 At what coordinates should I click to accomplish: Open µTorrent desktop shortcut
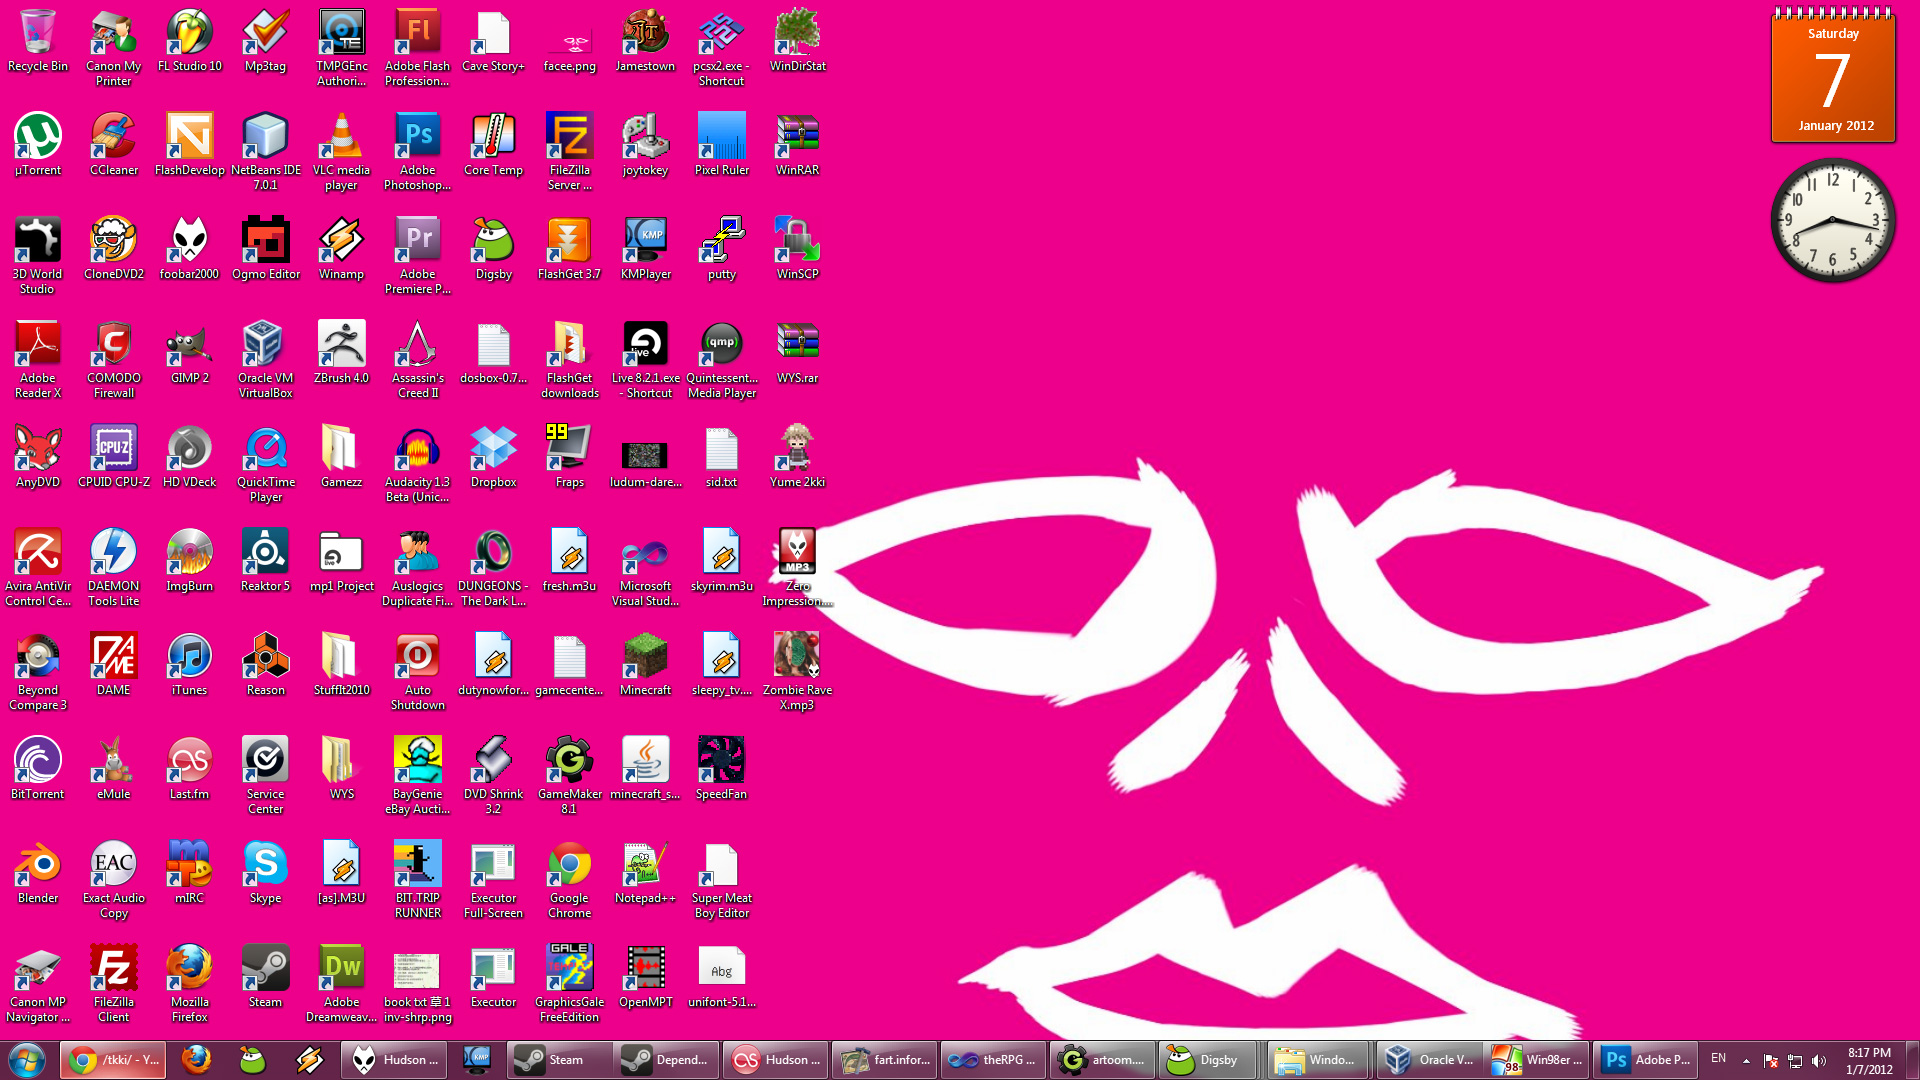tap(38, 145)
